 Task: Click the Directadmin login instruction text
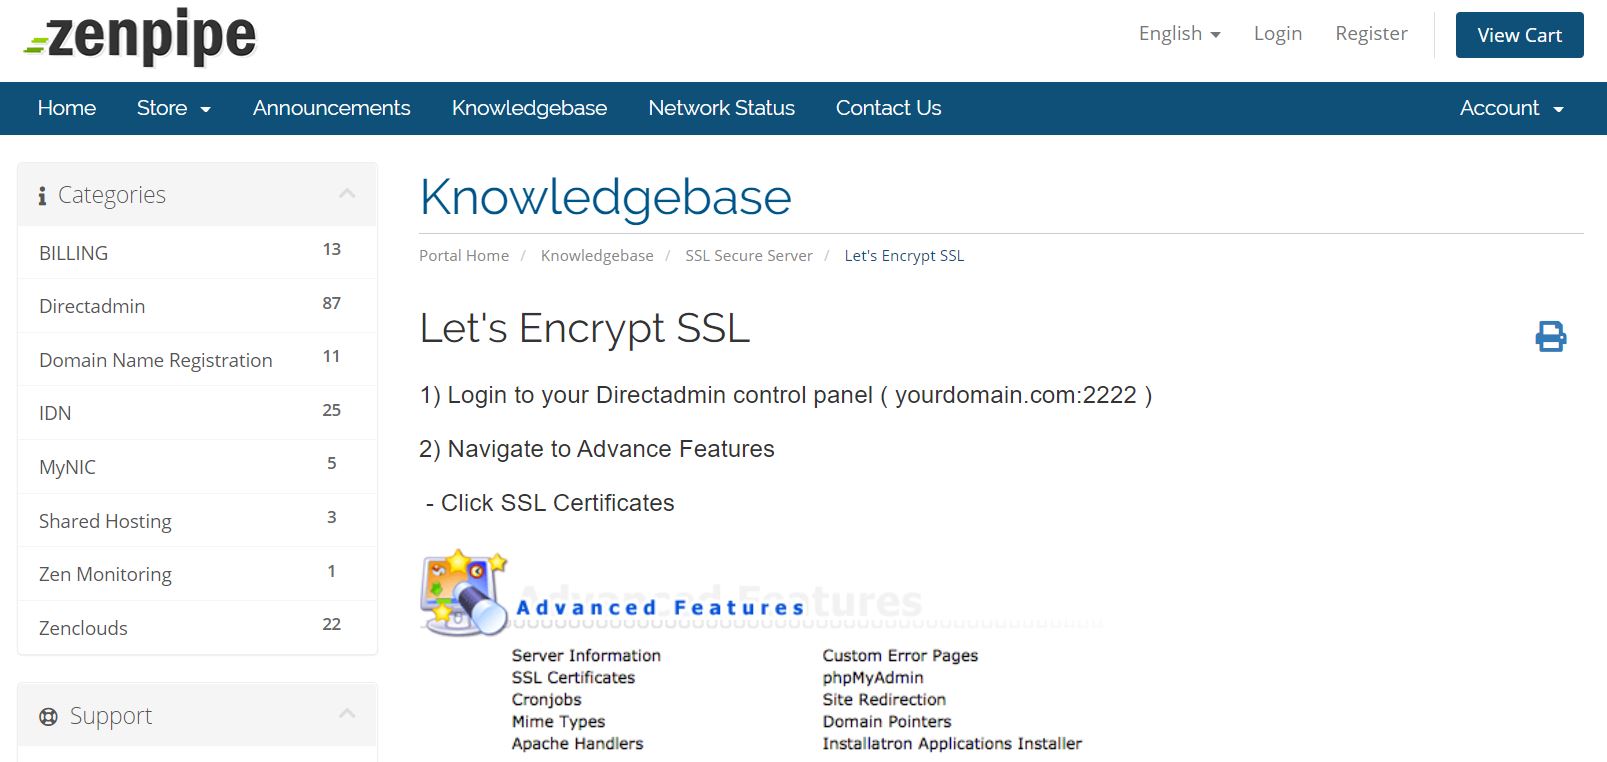pos(786,395)
